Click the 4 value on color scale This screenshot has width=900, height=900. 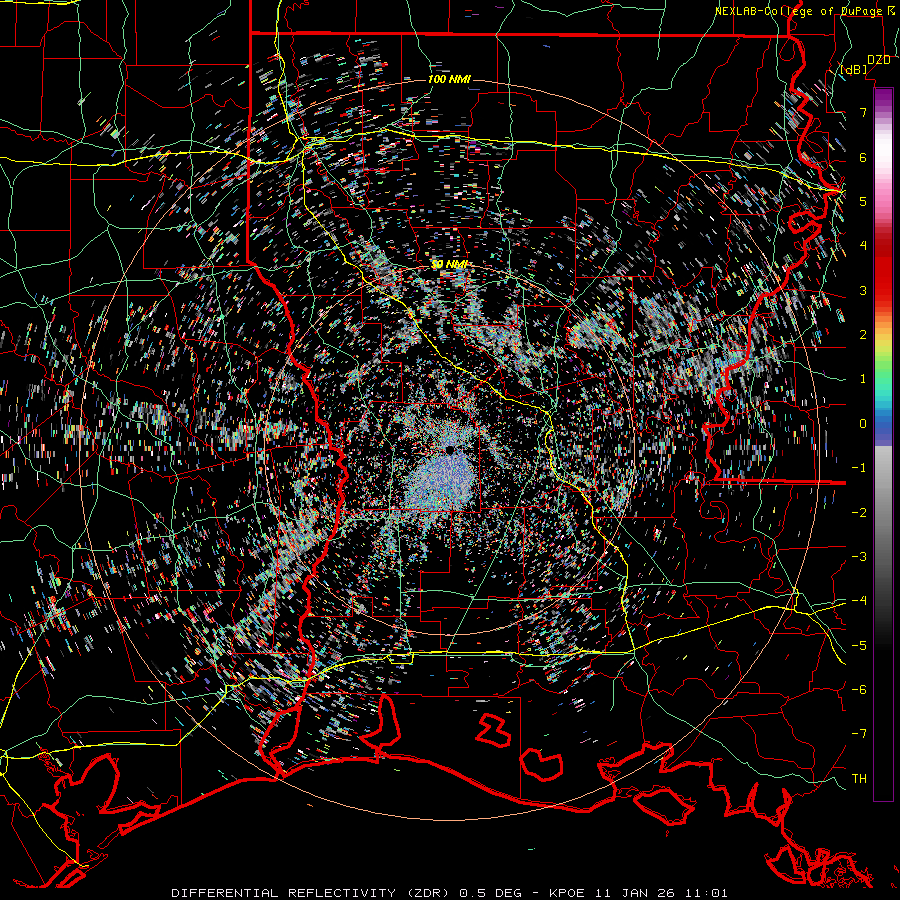coord(863,246)
